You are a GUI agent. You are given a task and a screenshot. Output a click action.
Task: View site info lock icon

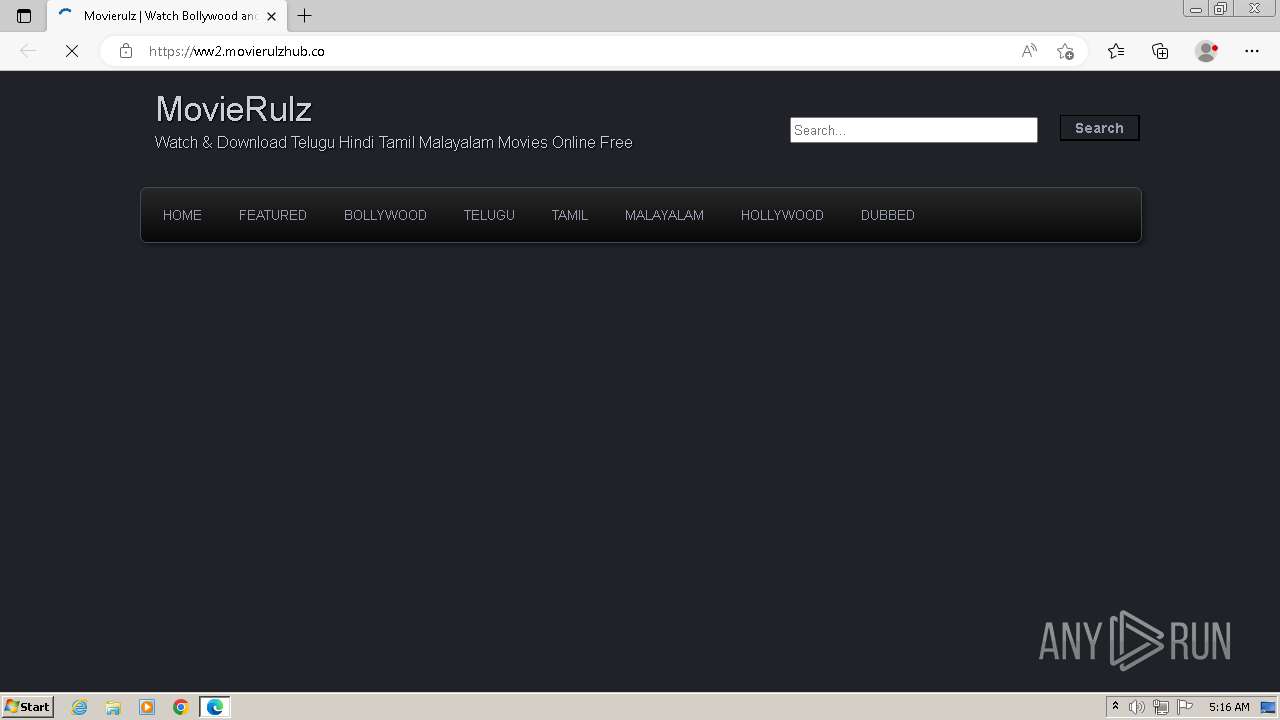126,51
